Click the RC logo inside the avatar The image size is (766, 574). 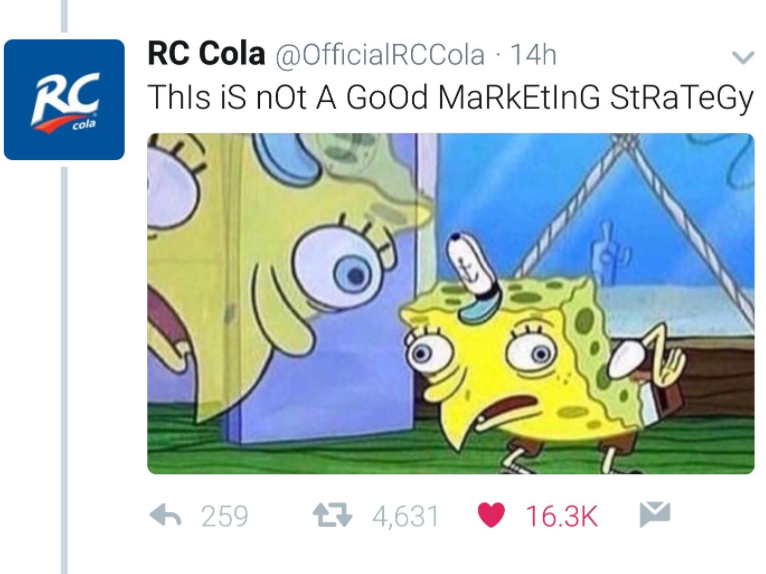coord(64,102)
